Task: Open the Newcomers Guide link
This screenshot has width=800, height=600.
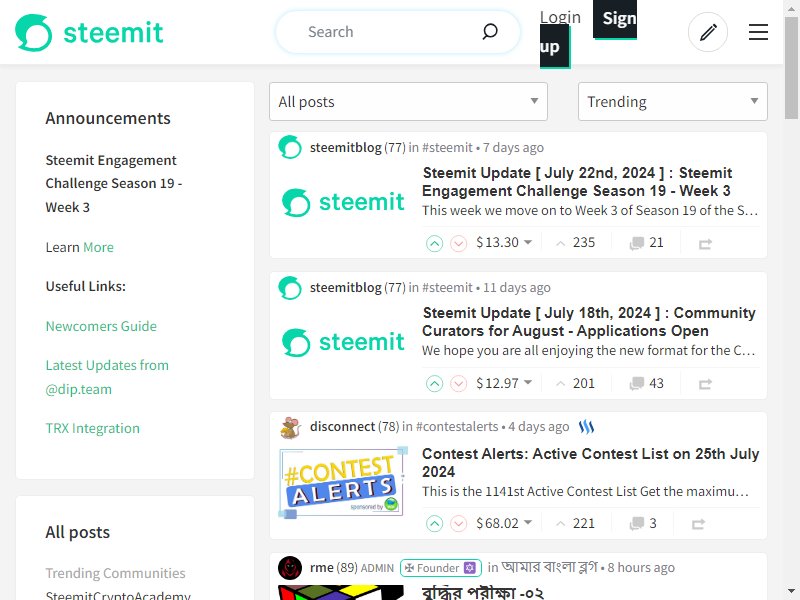Action: pos(101,326)
